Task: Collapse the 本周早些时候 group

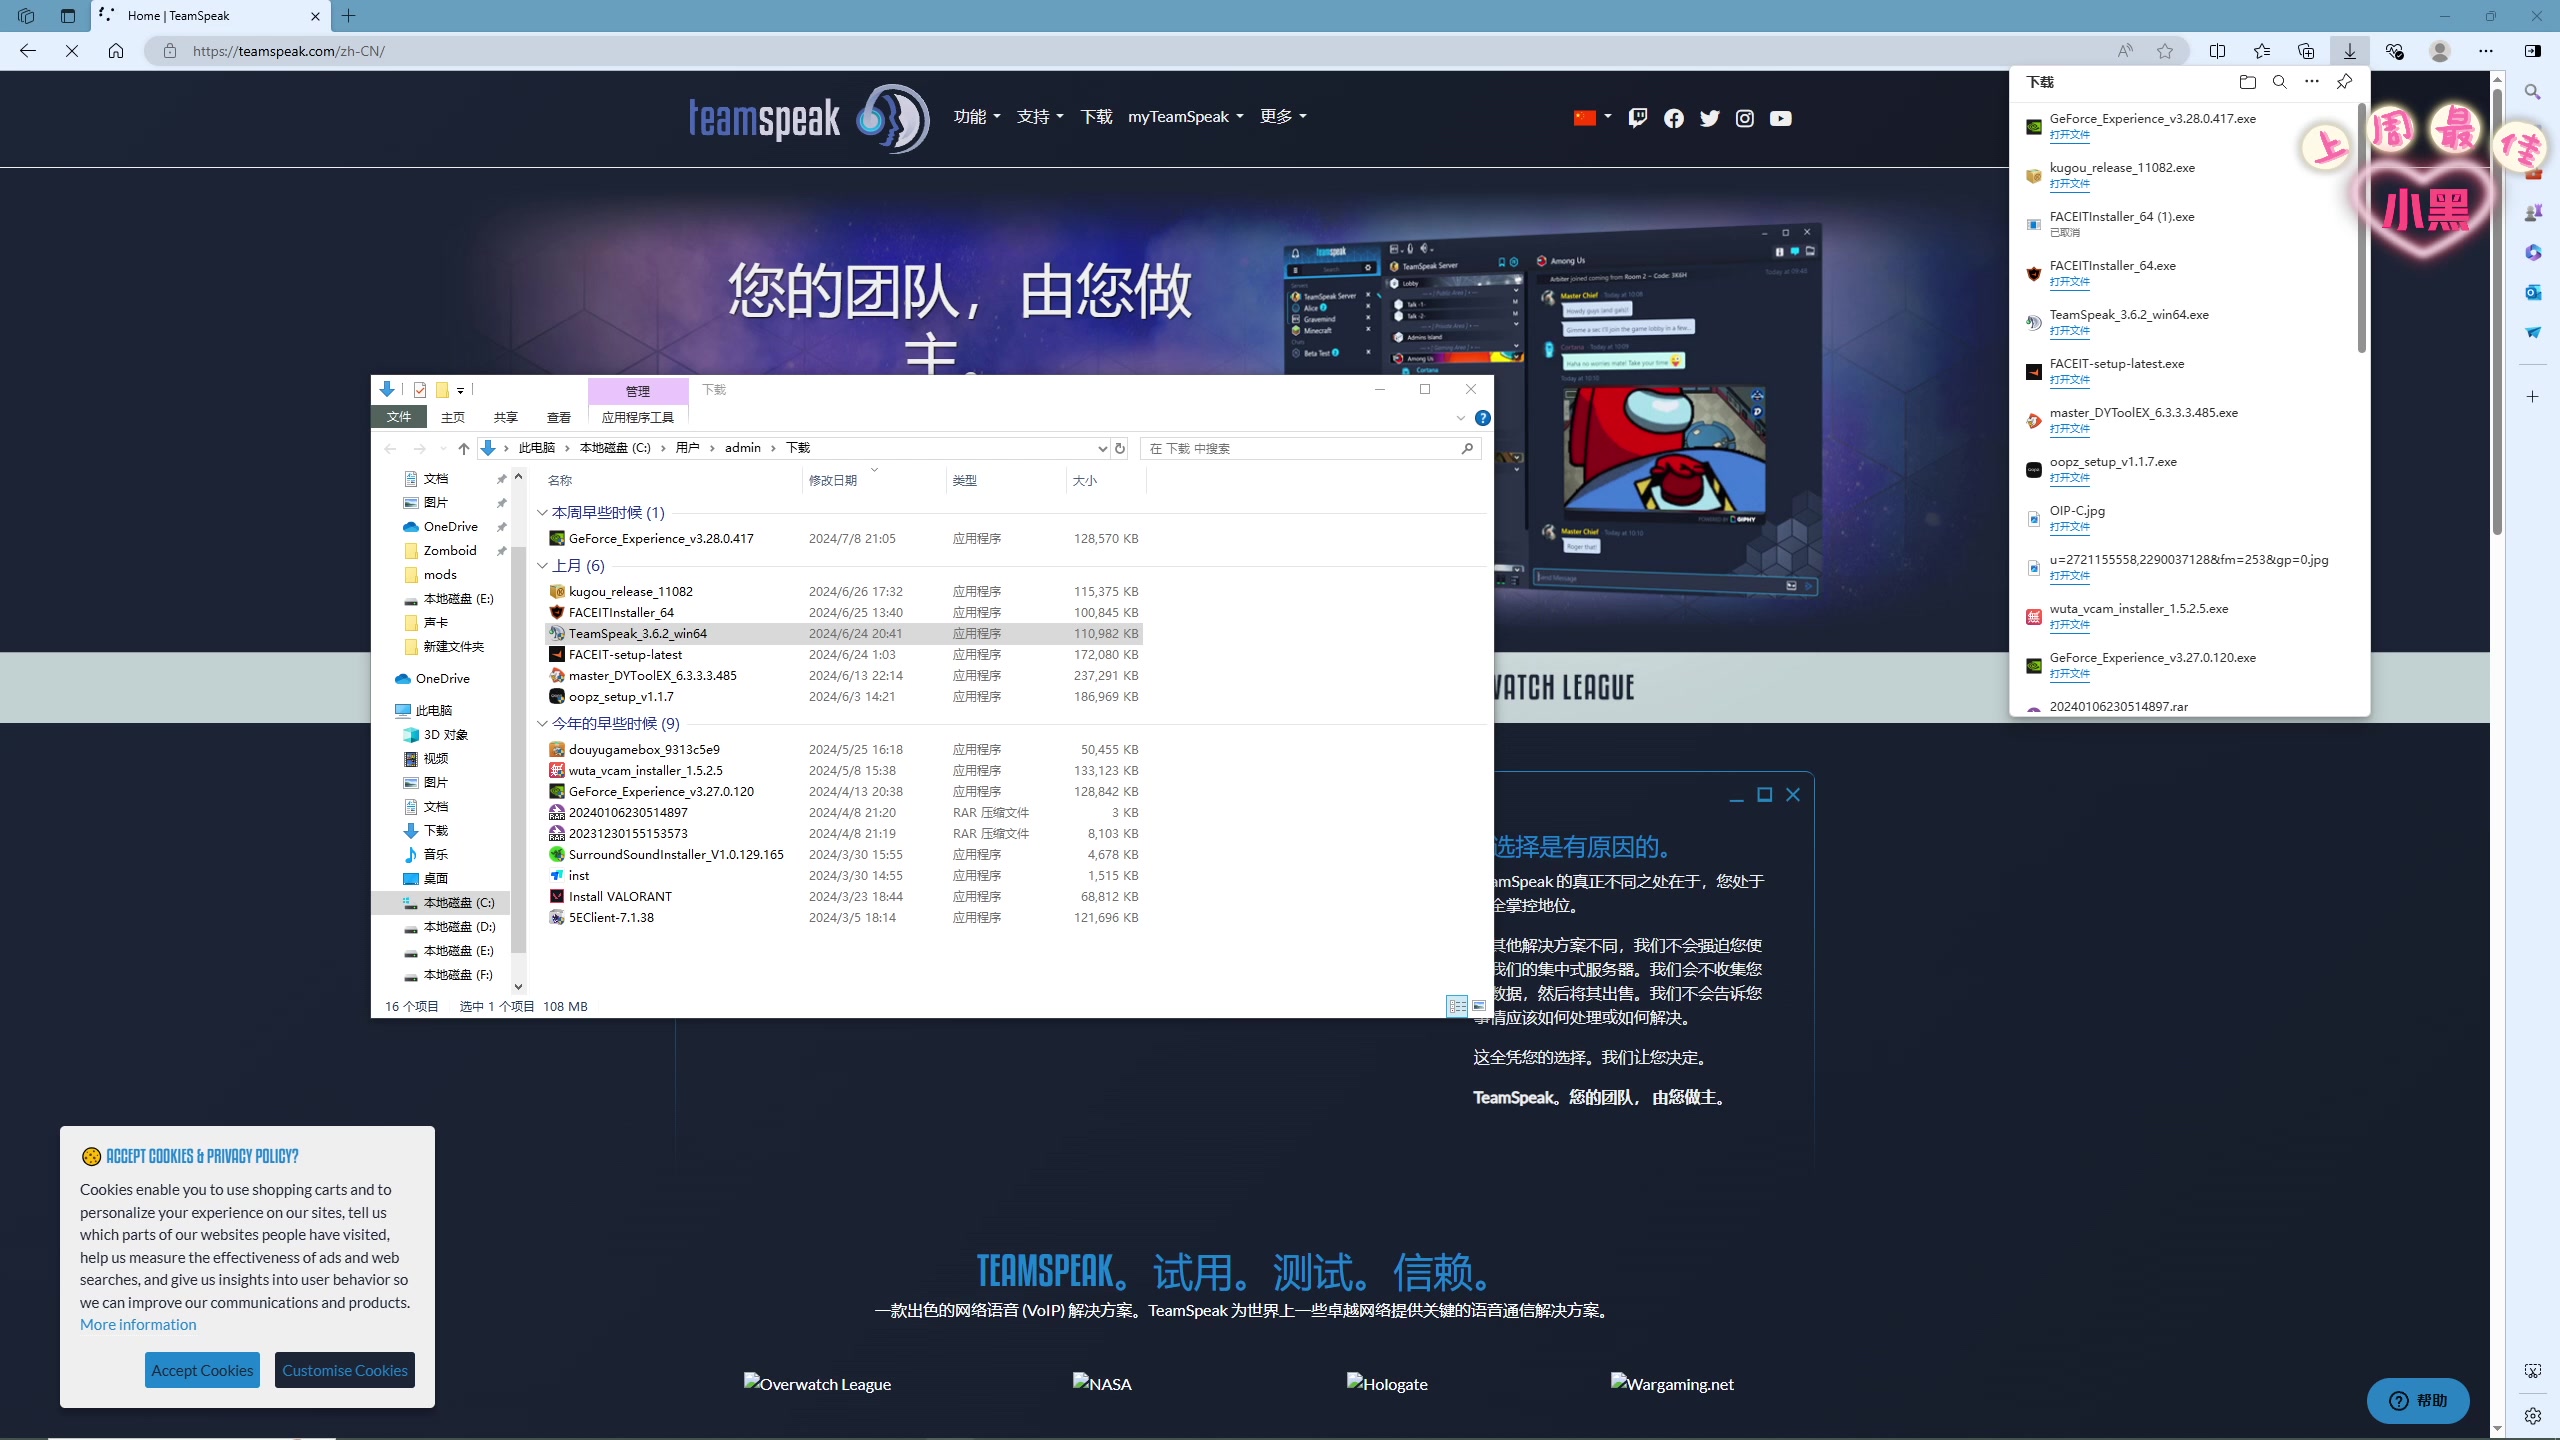Action: (x=542, y=513)
